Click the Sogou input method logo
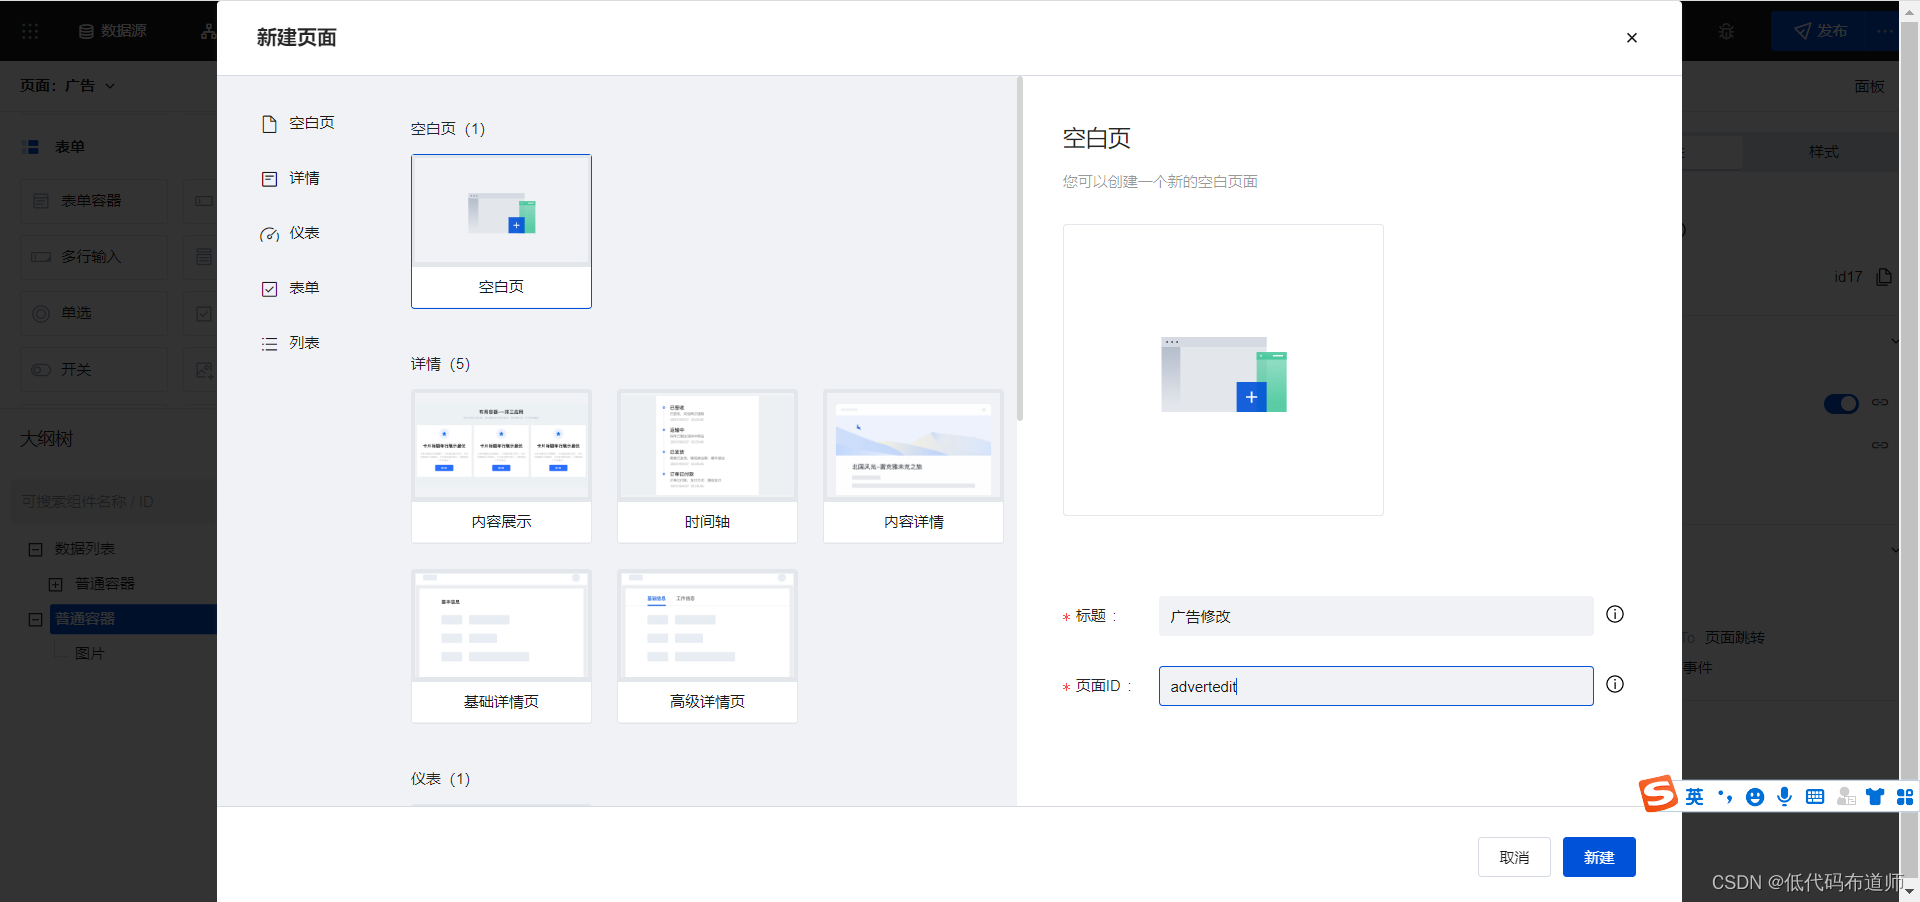The image size is (1920, 902). 1658,794
